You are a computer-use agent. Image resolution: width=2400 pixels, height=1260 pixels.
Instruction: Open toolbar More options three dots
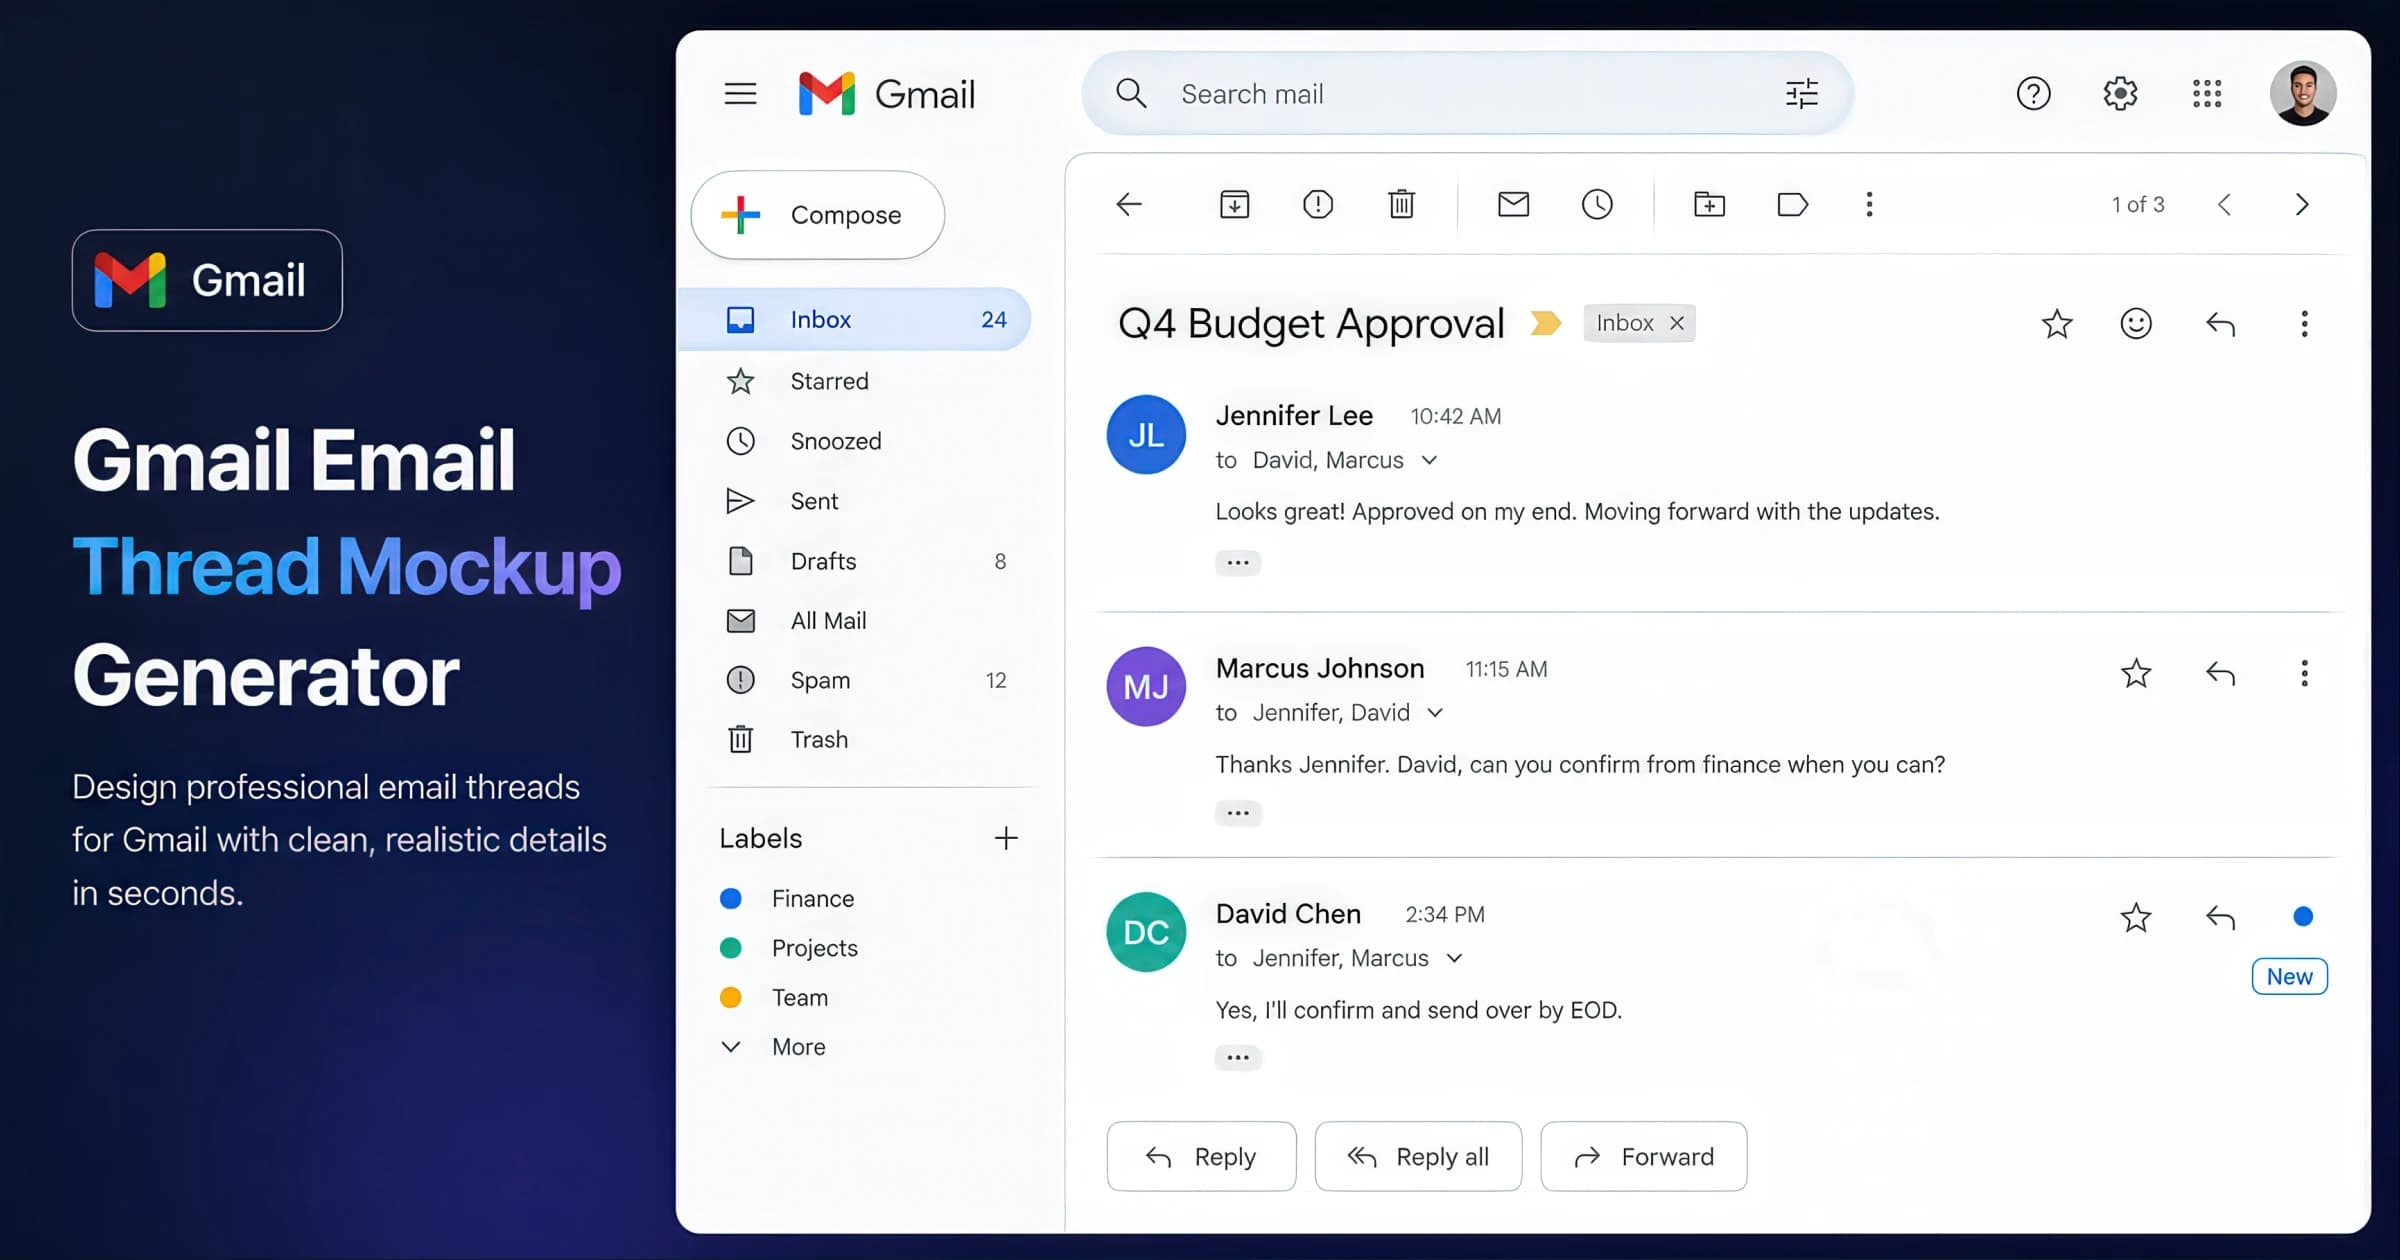pos(1869,204)
